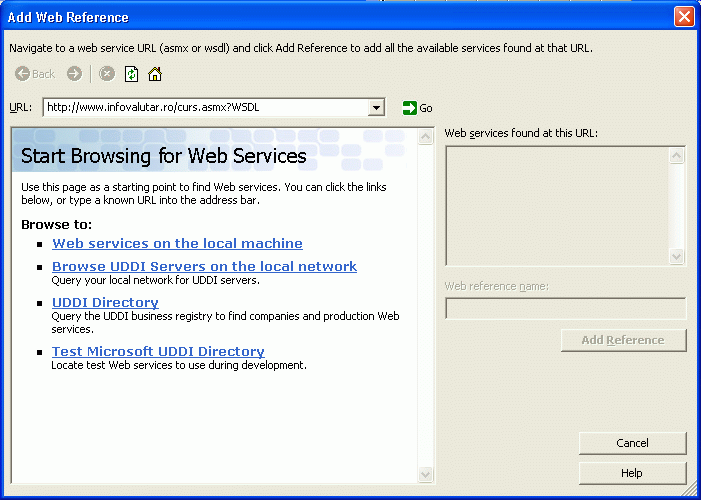Click the 'Browse to:' label
Screen dimensions: 701x500
point(56,225)
